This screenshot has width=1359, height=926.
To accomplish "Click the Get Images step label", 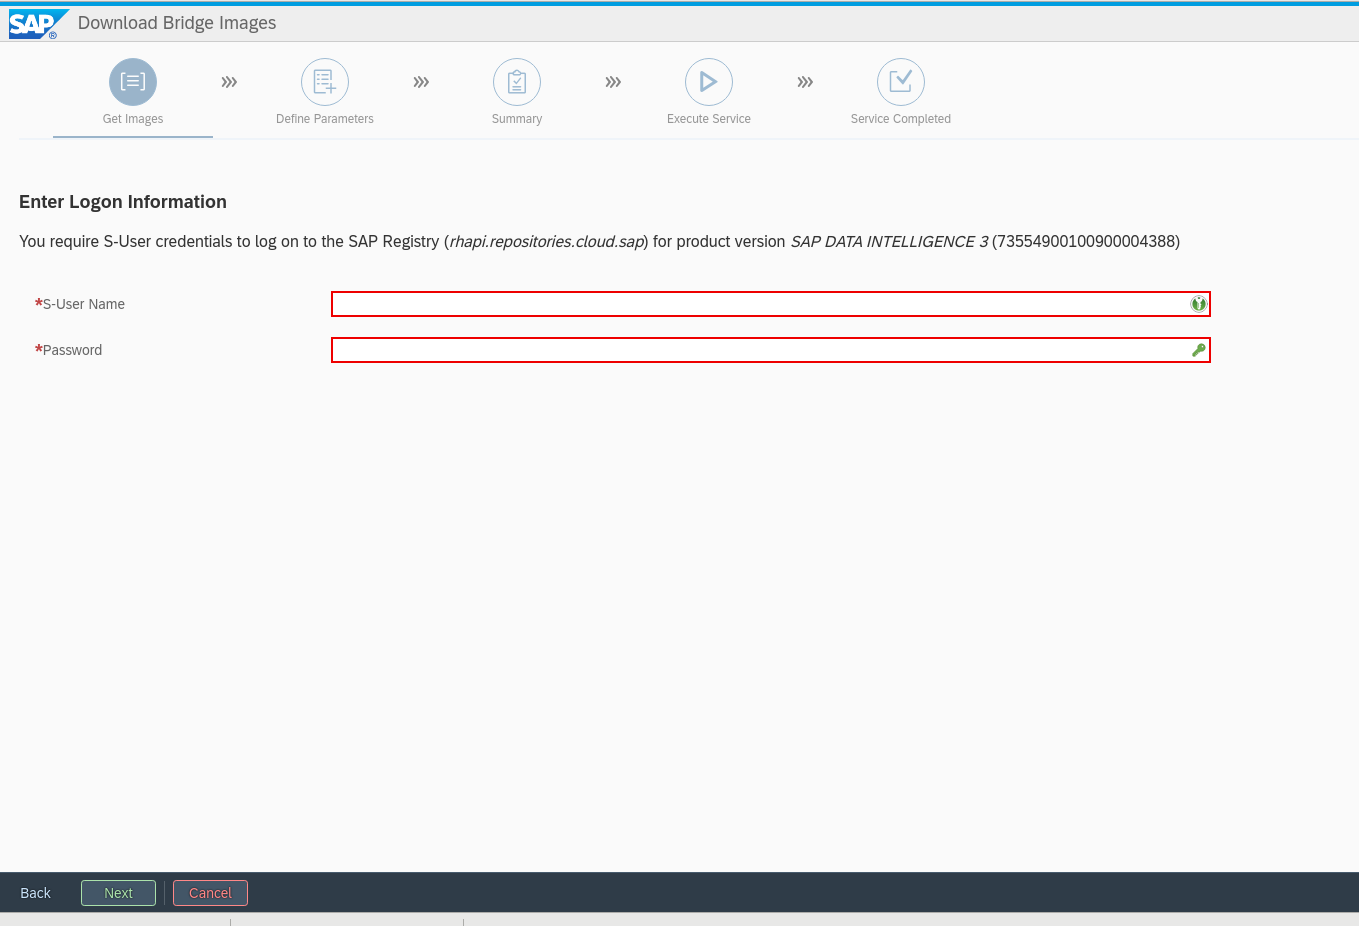I will tap(133, 119).
